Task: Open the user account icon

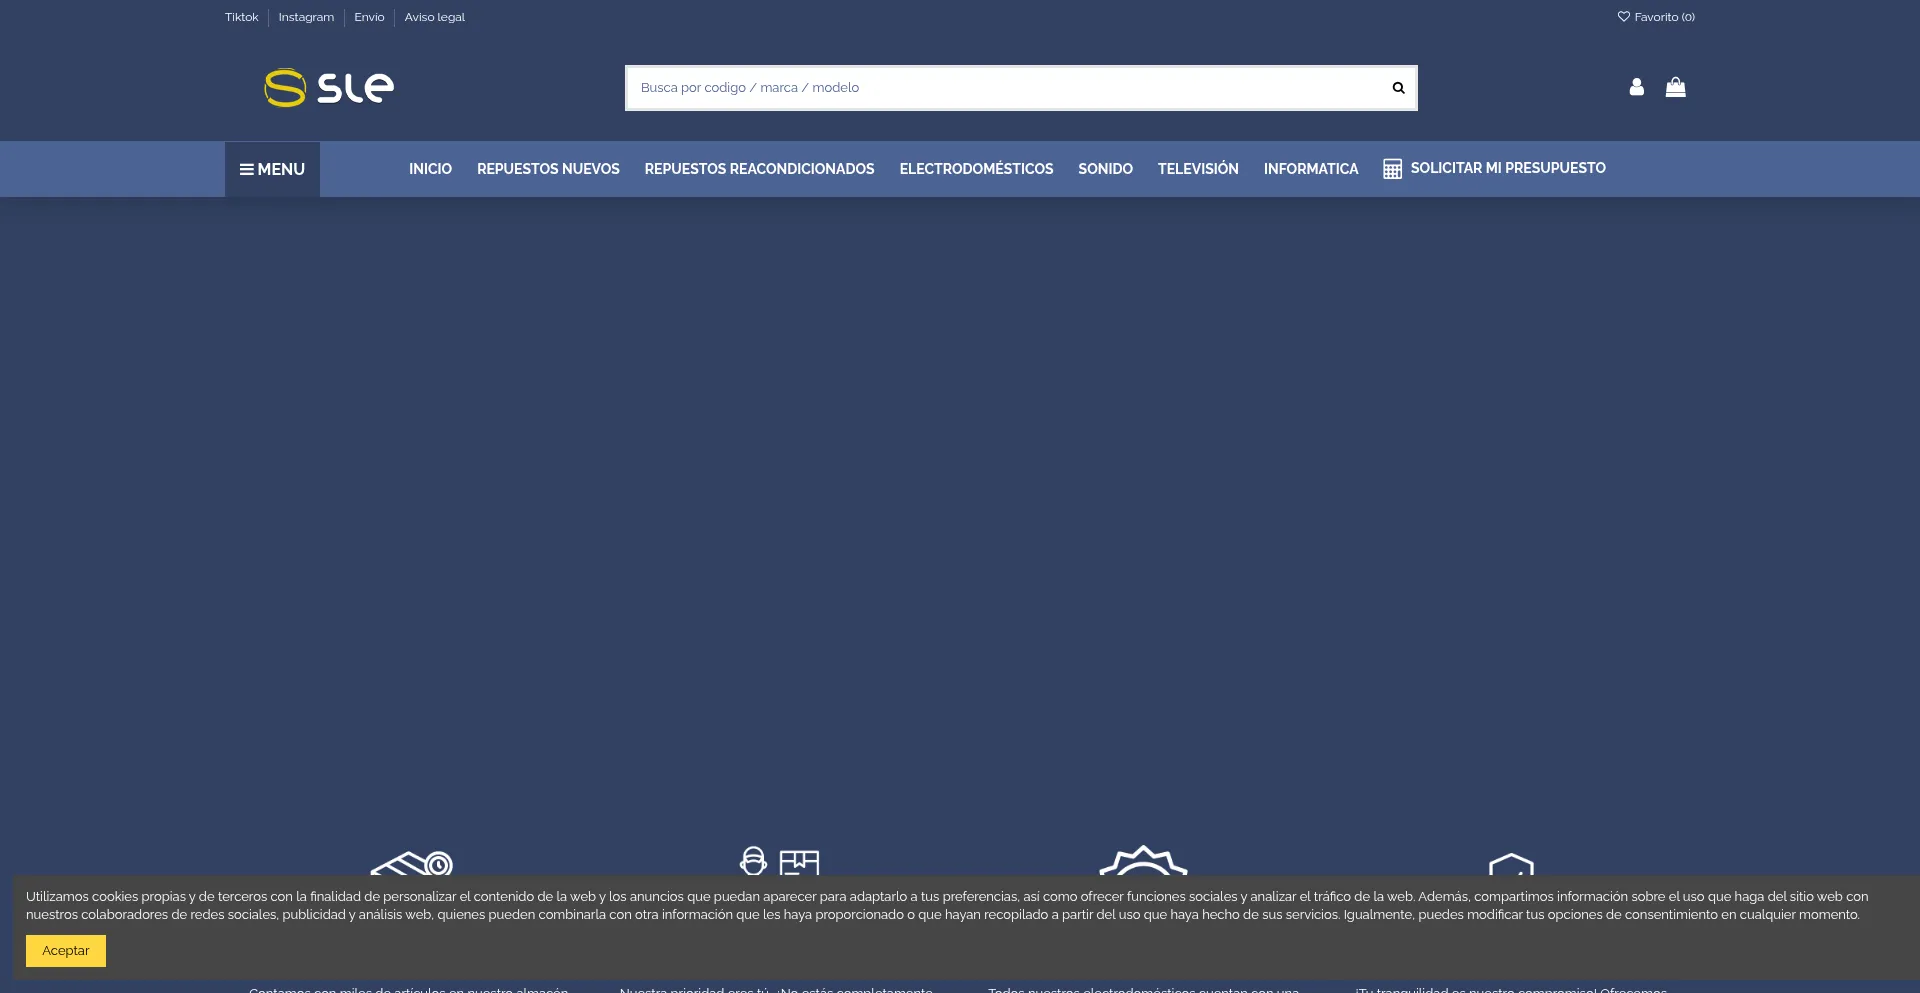Action: pyautogui.click(x=1636, y=88)
